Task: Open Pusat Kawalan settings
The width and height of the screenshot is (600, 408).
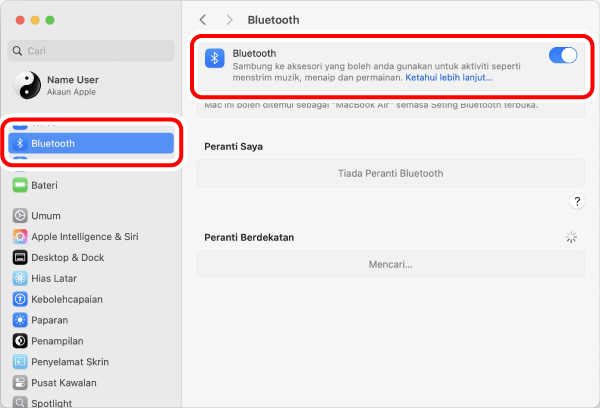Action: point(63,383)
